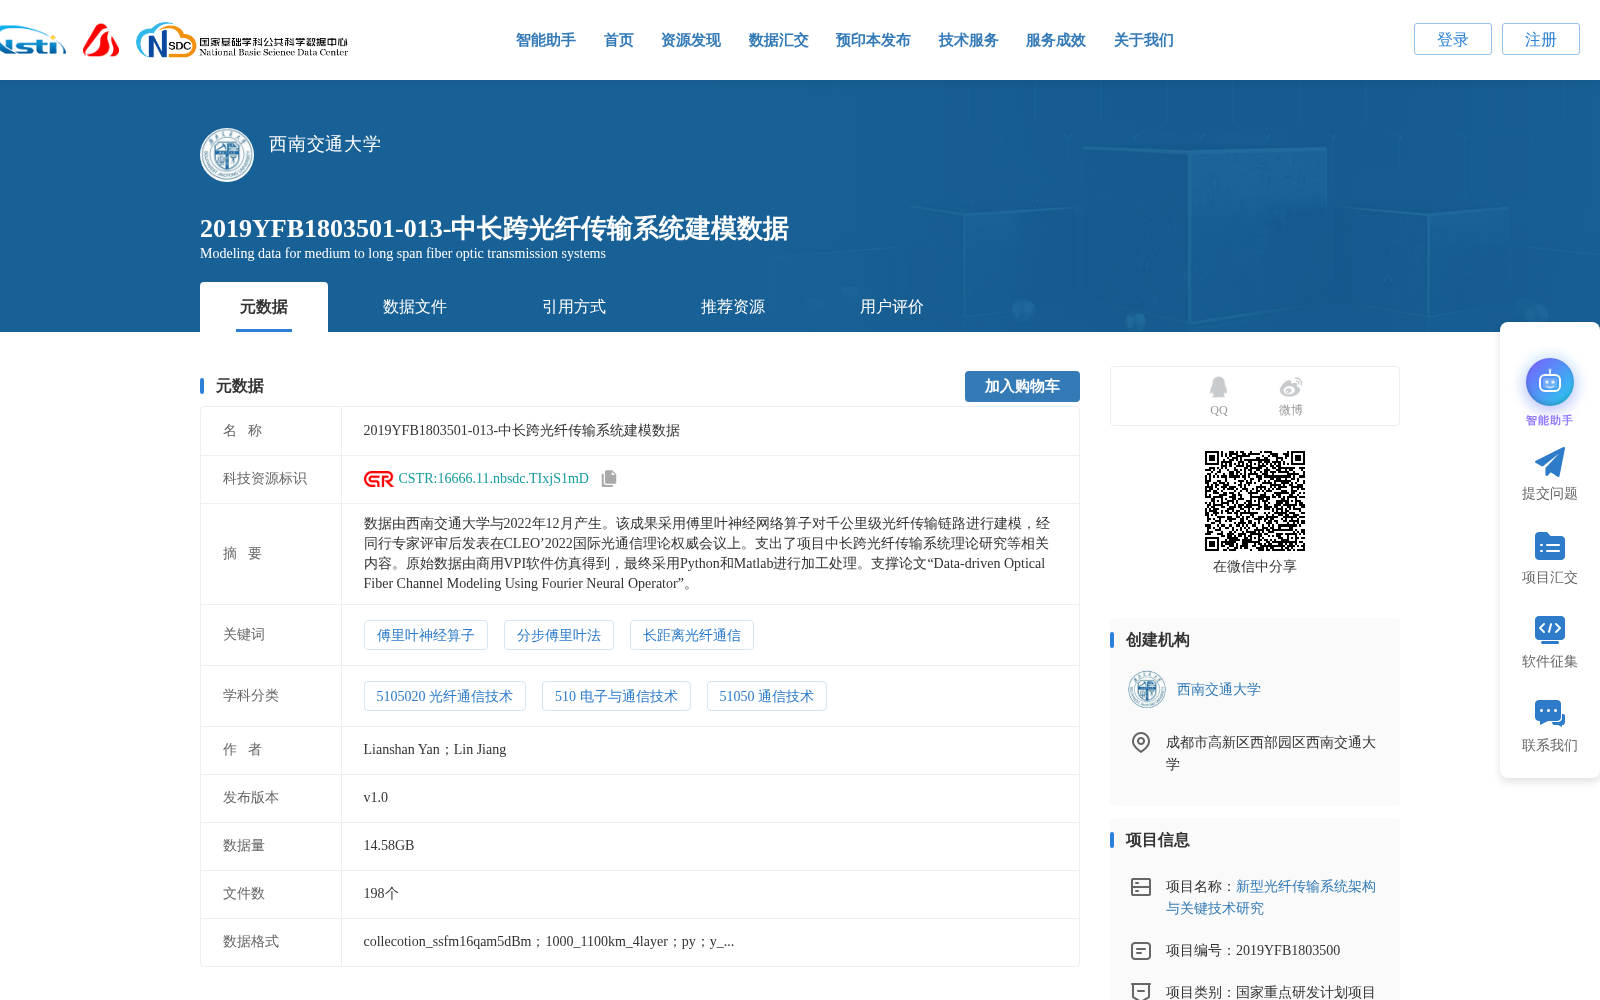
Task: Select the 元数据 tab
Action: click(264, 307)
